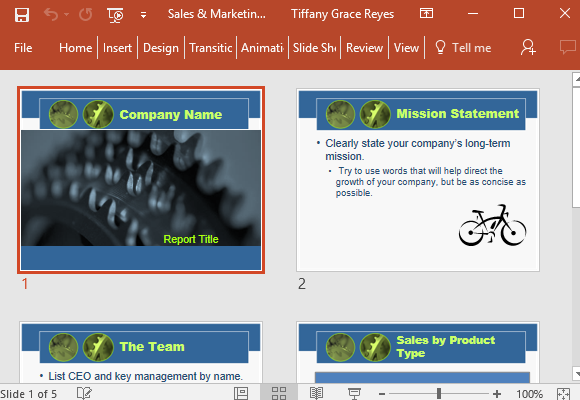Image resolution: width=580 pixels, height=400 pixels.
Task: Open the spell check icon in the status bar
Action: click(x=84, y=393)
